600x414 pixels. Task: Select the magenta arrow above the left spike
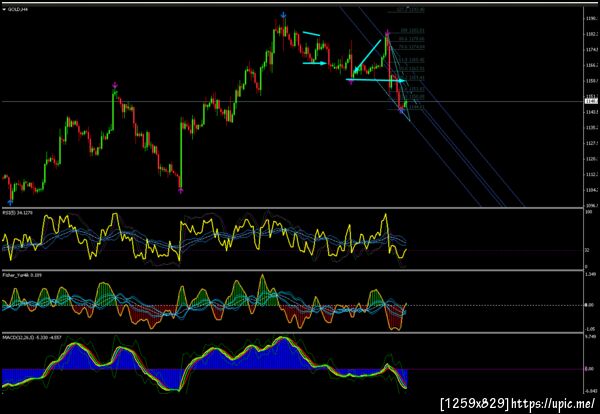coord(115,85)
